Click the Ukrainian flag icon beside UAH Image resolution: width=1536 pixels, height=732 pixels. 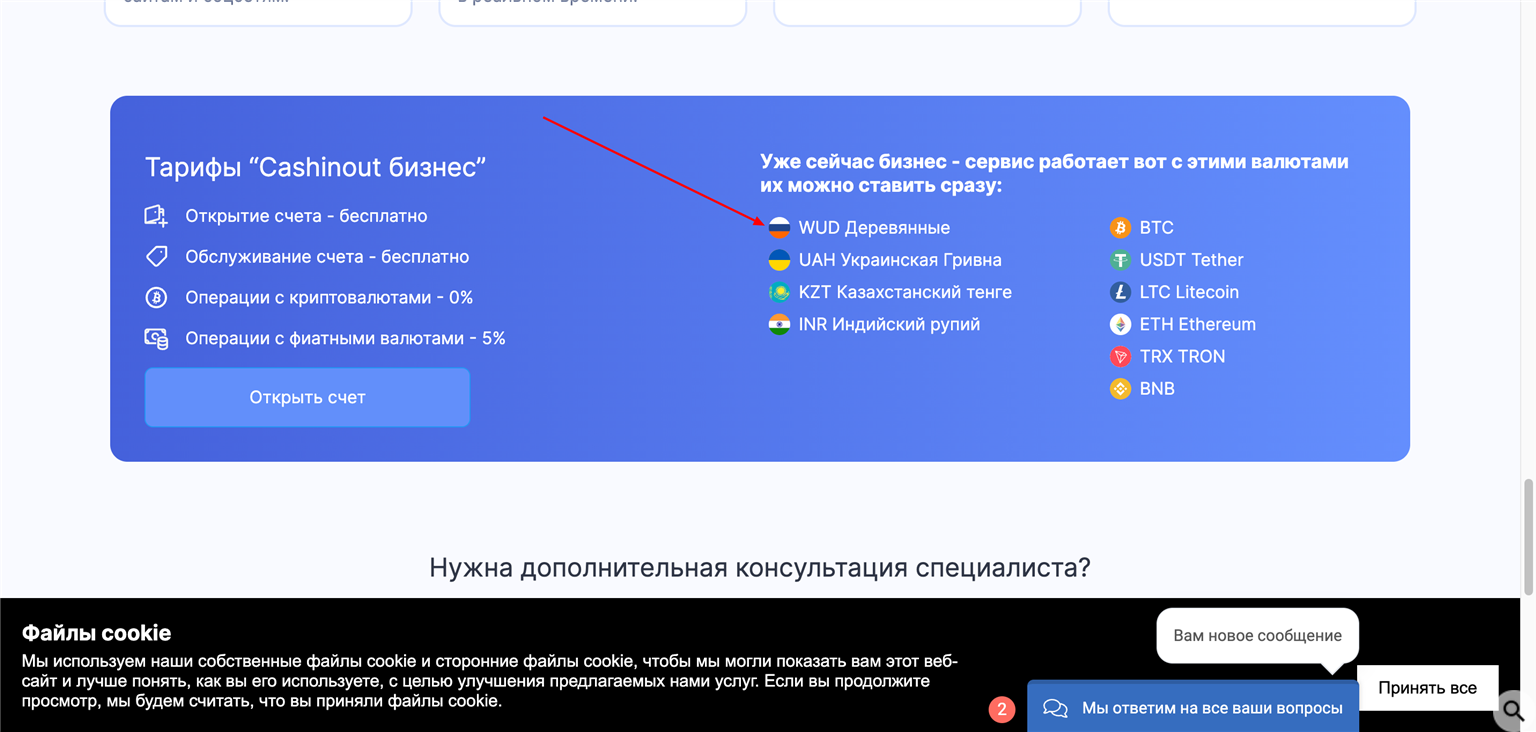(x=779, y=260)
